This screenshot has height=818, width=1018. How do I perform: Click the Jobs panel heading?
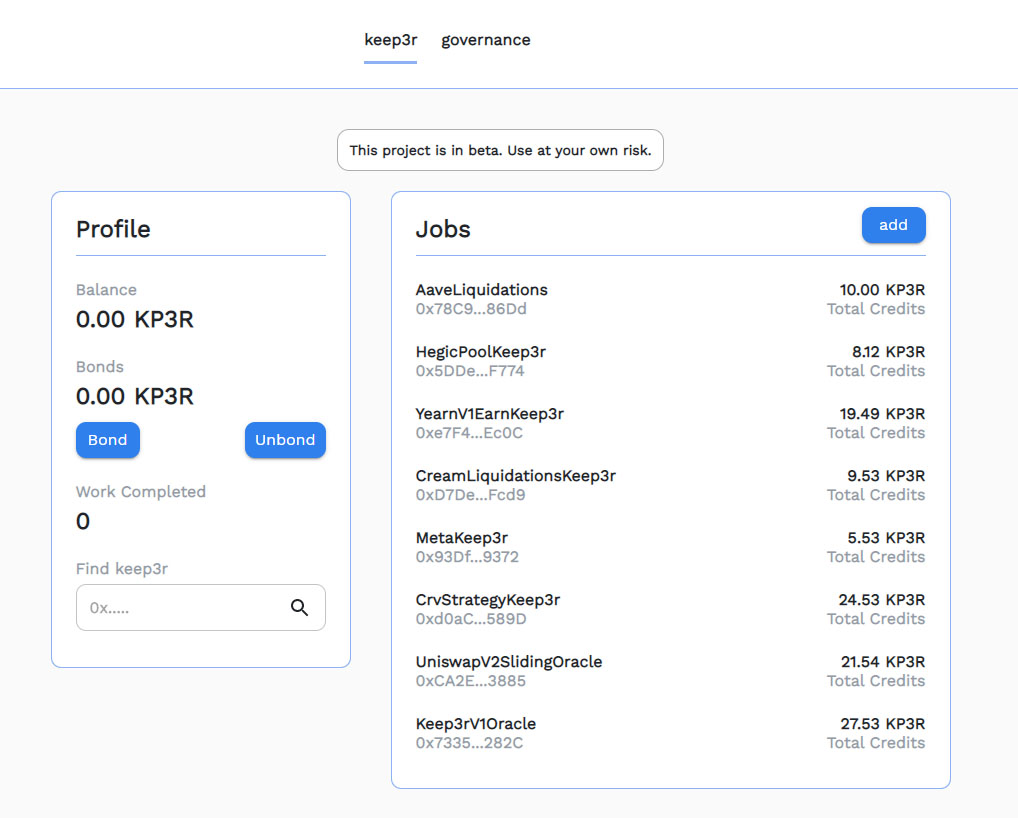click(442, 229)
